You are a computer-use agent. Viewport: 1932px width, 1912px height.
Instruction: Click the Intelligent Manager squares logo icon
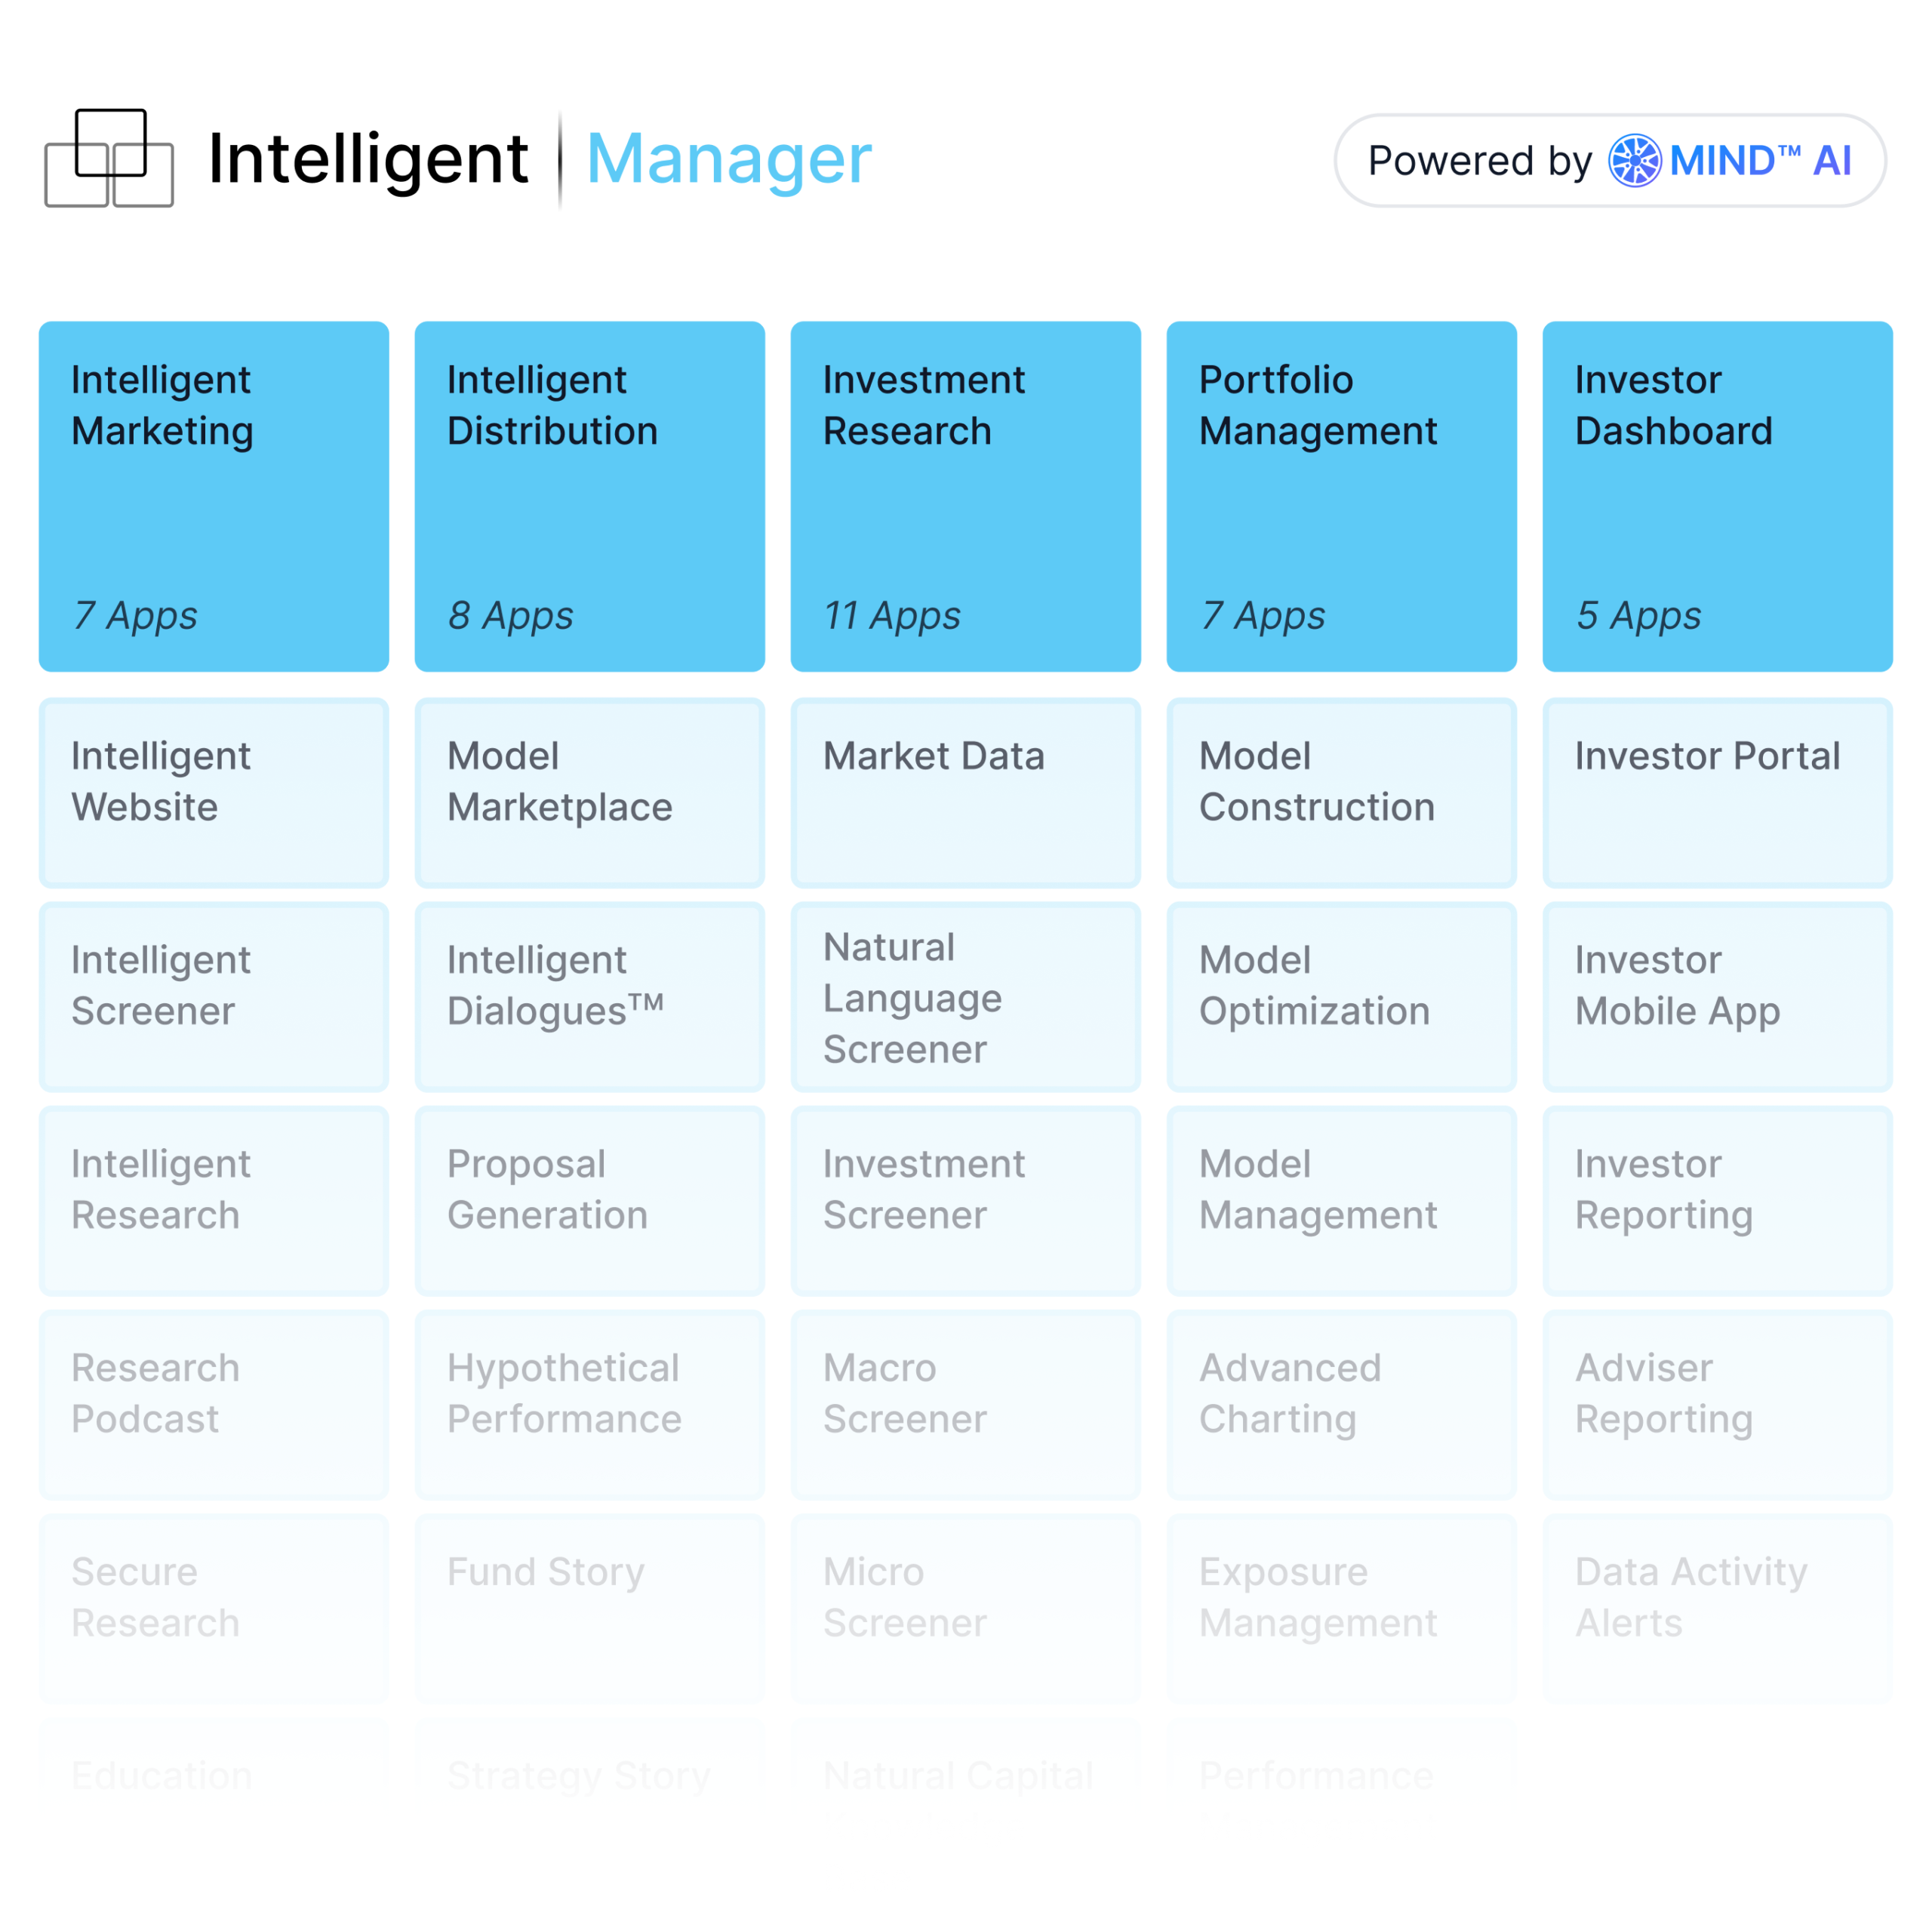pos(109,158)
